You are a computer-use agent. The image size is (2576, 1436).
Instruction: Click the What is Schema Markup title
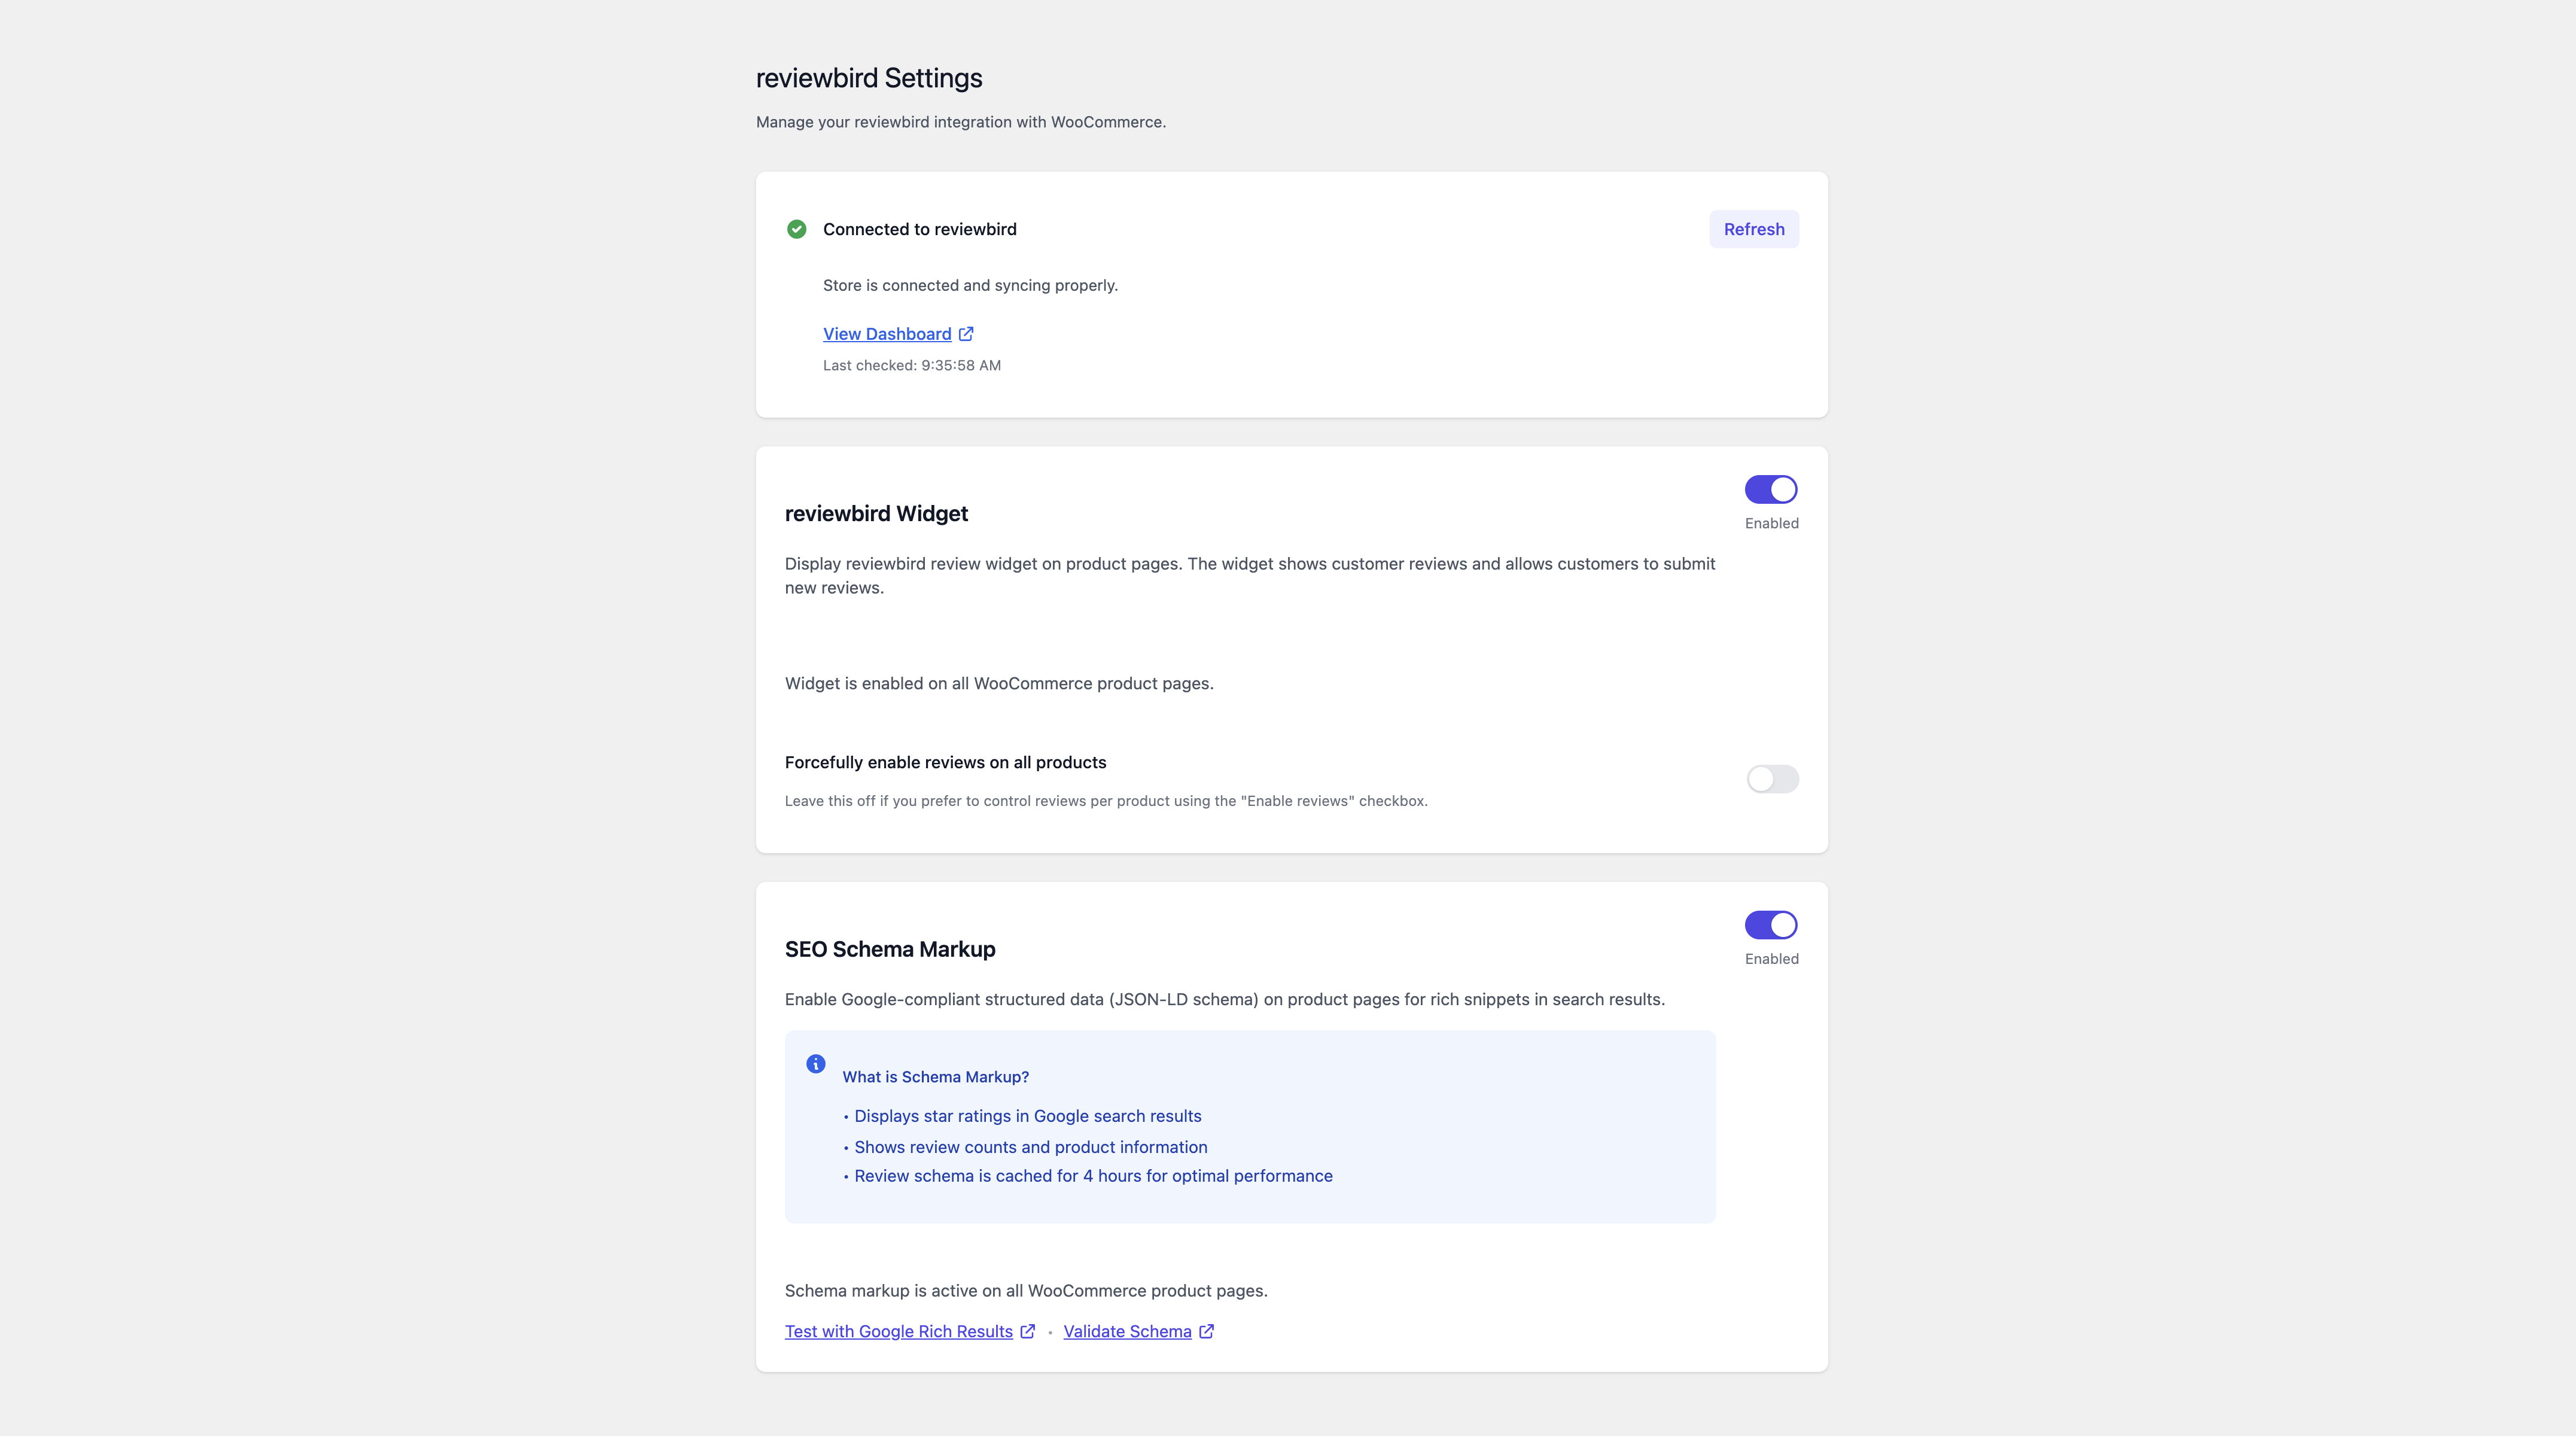[935, 1077]
